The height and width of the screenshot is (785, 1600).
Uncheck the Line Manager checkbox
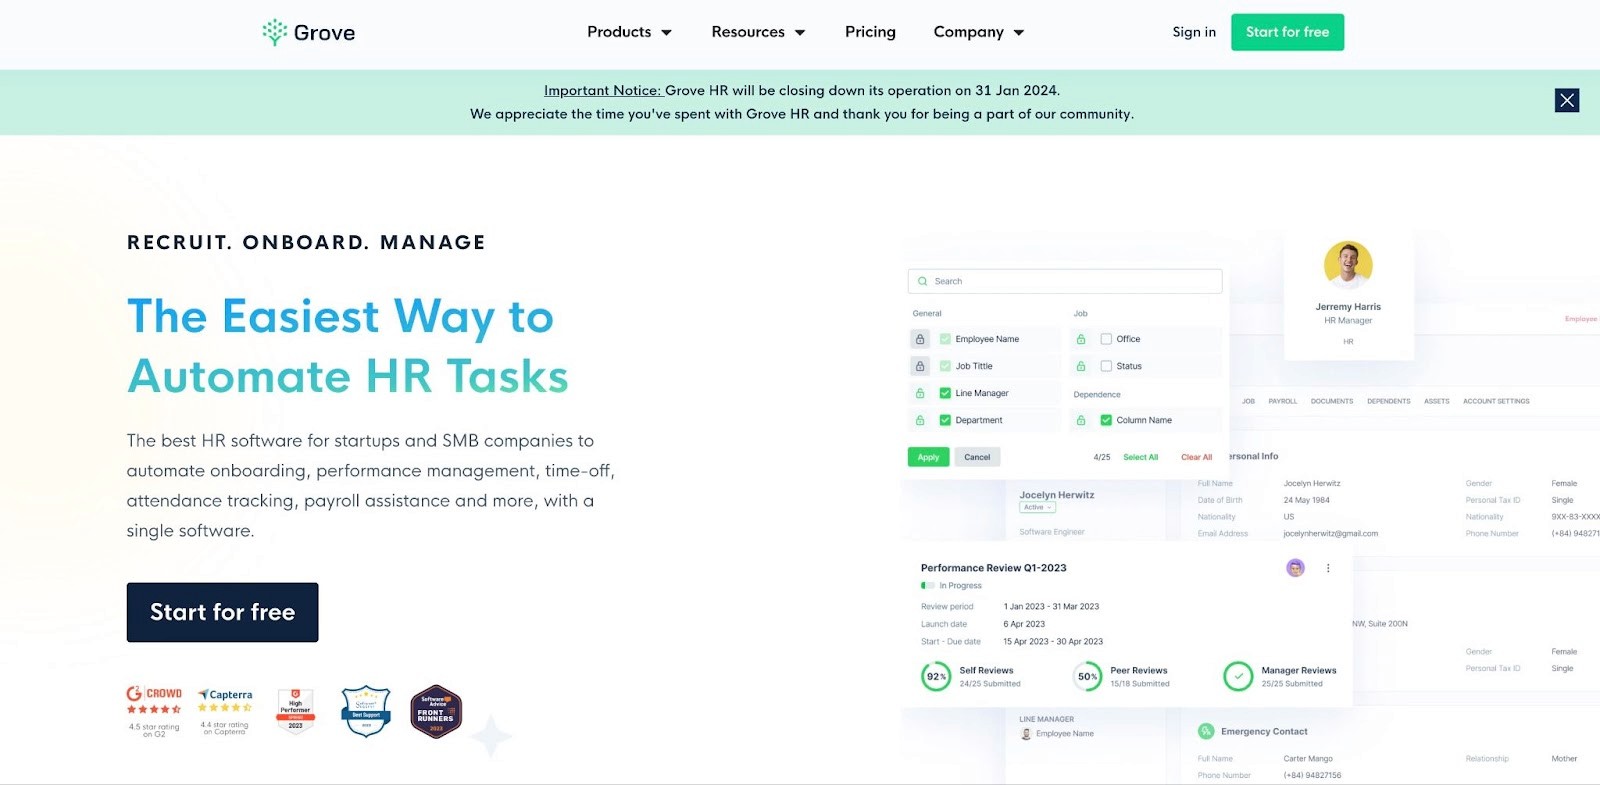[x=945, y=393]
